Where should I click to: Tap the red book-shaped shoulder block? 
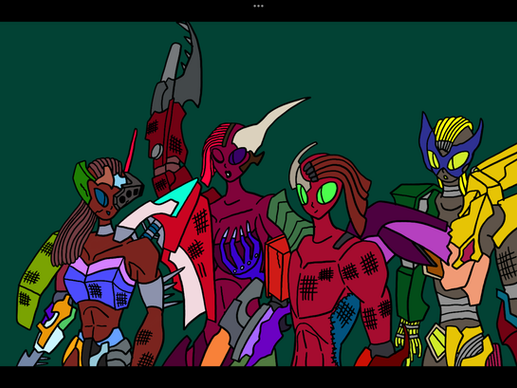(x=277, y=268)
